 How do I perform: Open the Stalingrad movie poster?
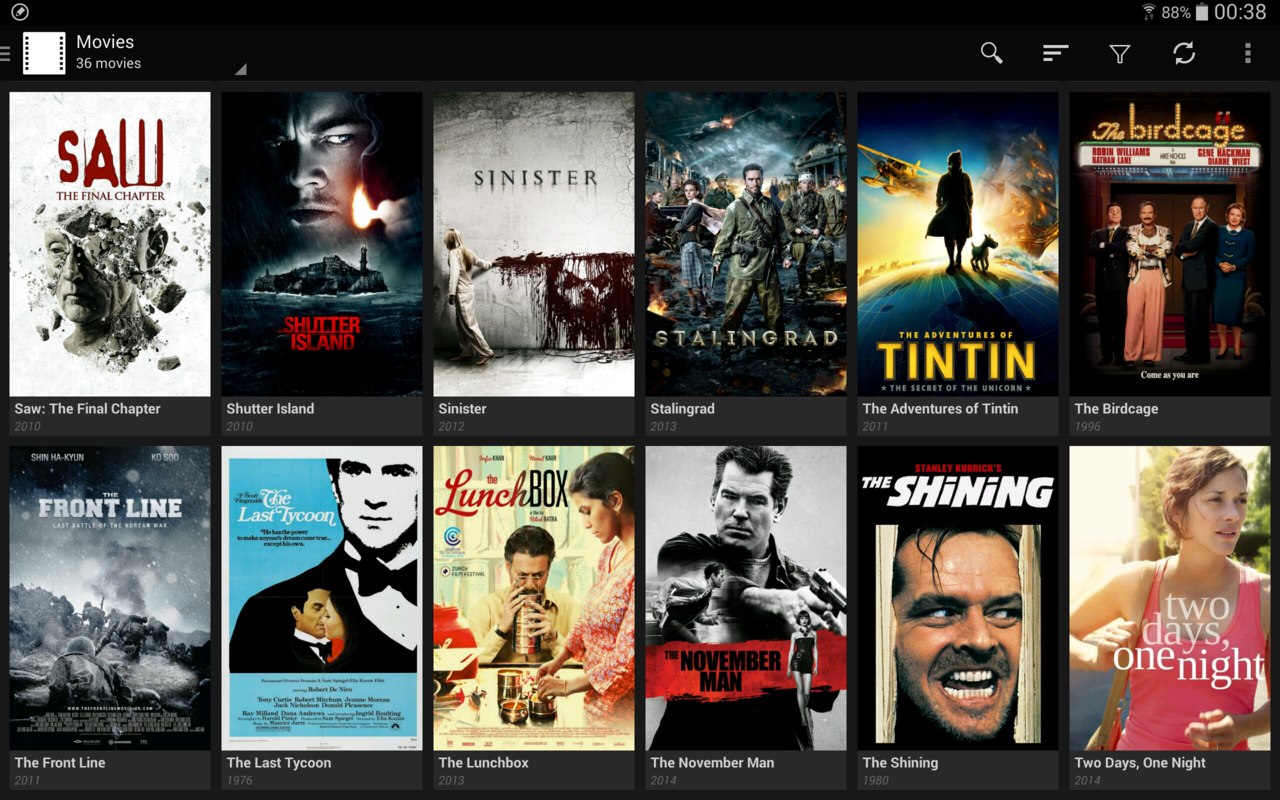click(746, 244)
